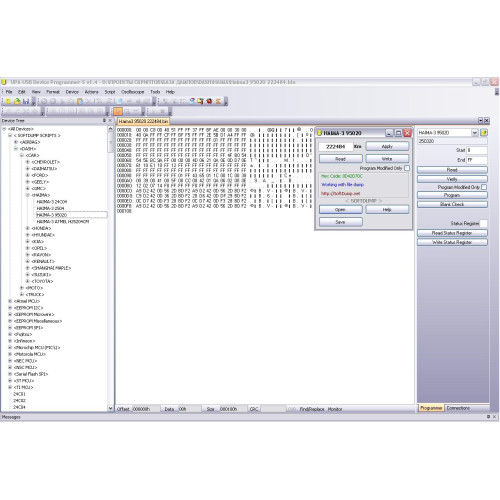Viewport: 500px width, 500px height.
Task: Enable Program Modified Only in programmer panel
Action: coord(484,187)
